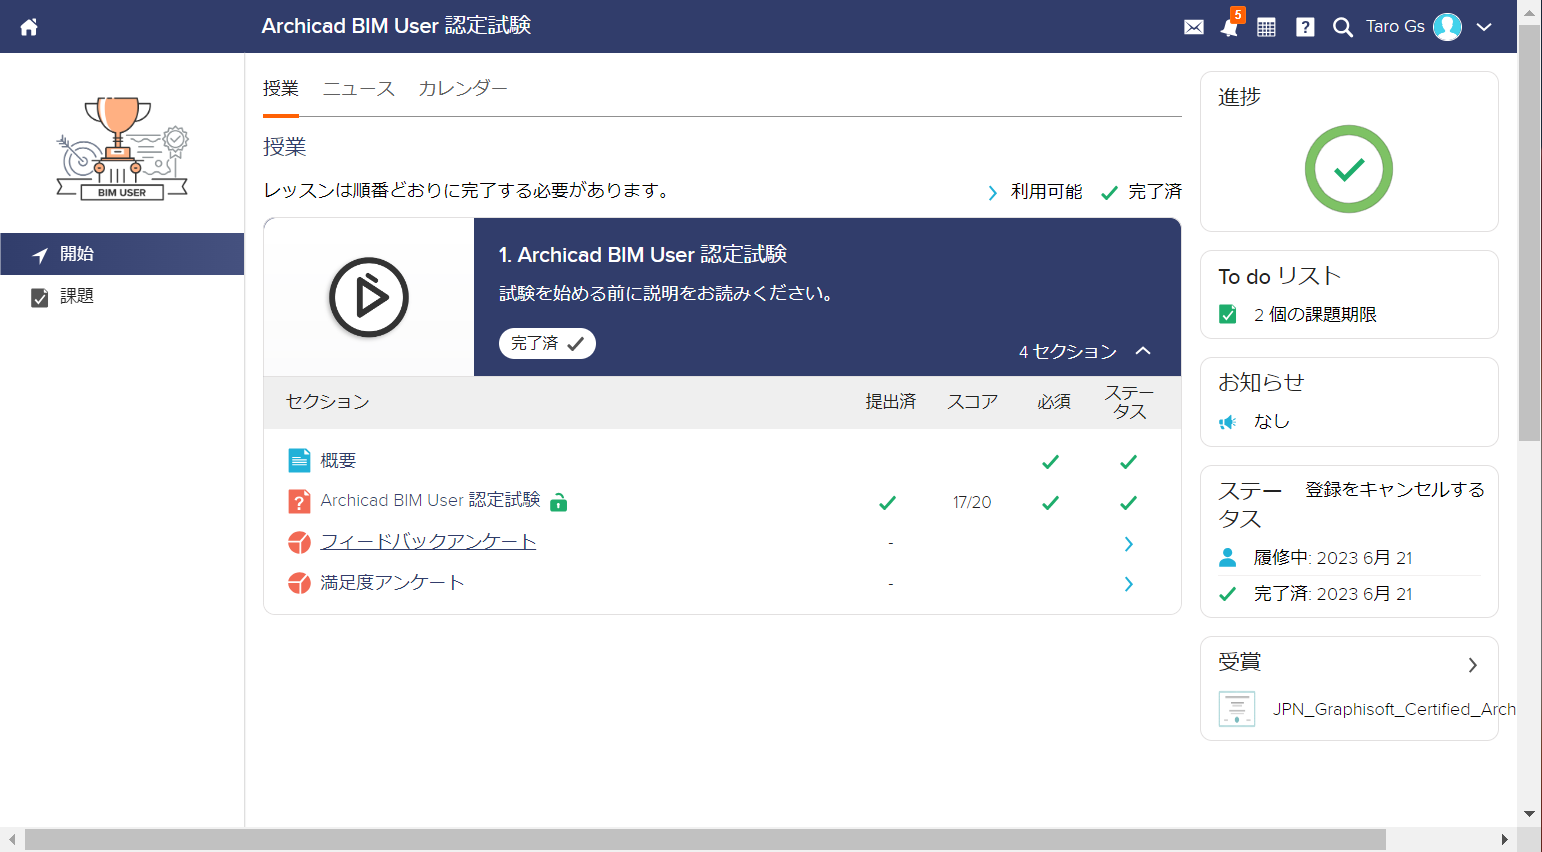Image resolution: width=1542 pixels, height=852 pixels.
Task: Open Archicad BIM User 認定試験 section row
Action: (430, 500)
